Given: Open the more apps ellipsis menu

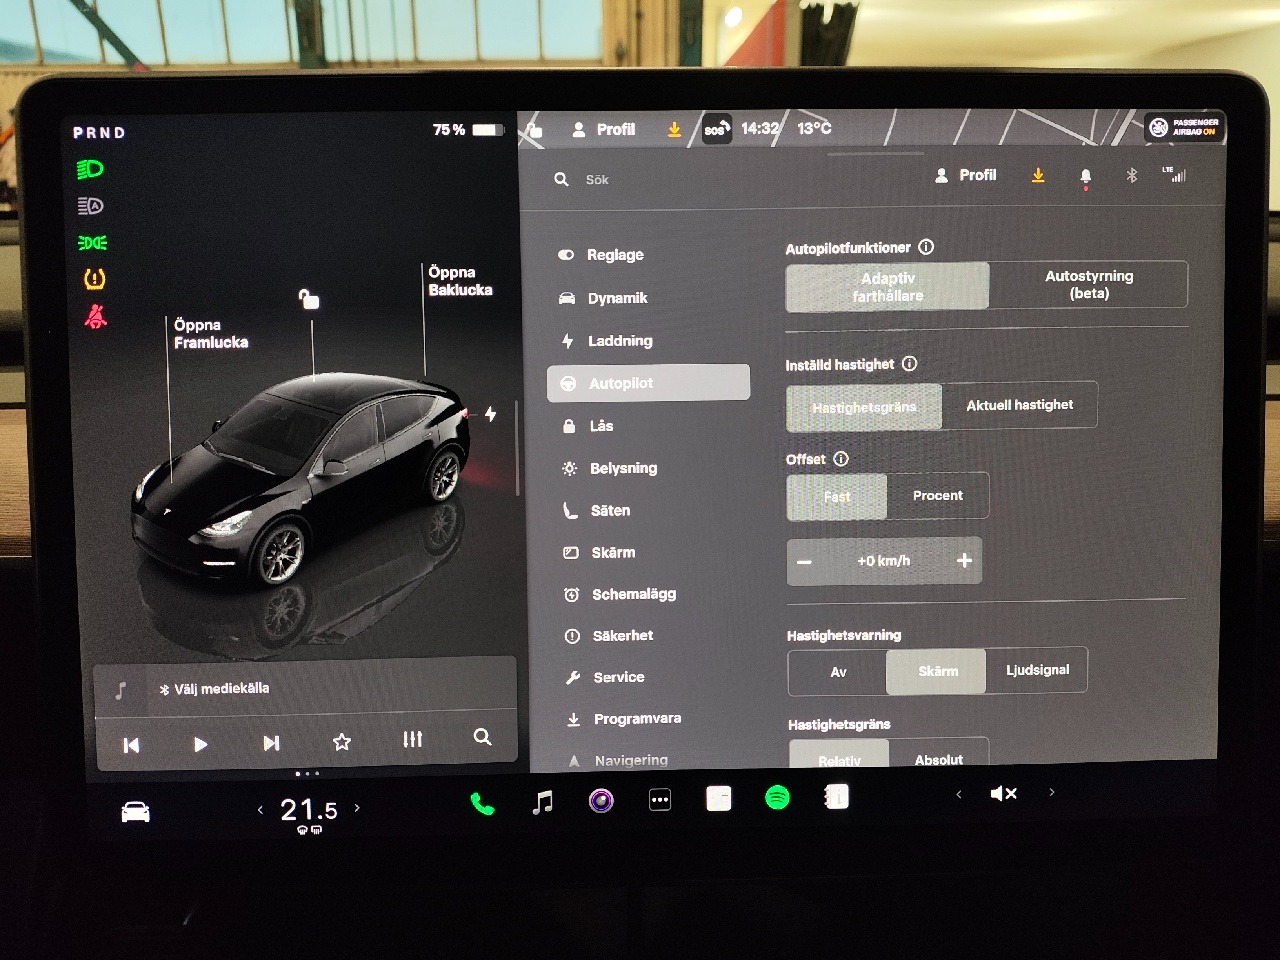Looking at the screenshot, I should (660, 800).
